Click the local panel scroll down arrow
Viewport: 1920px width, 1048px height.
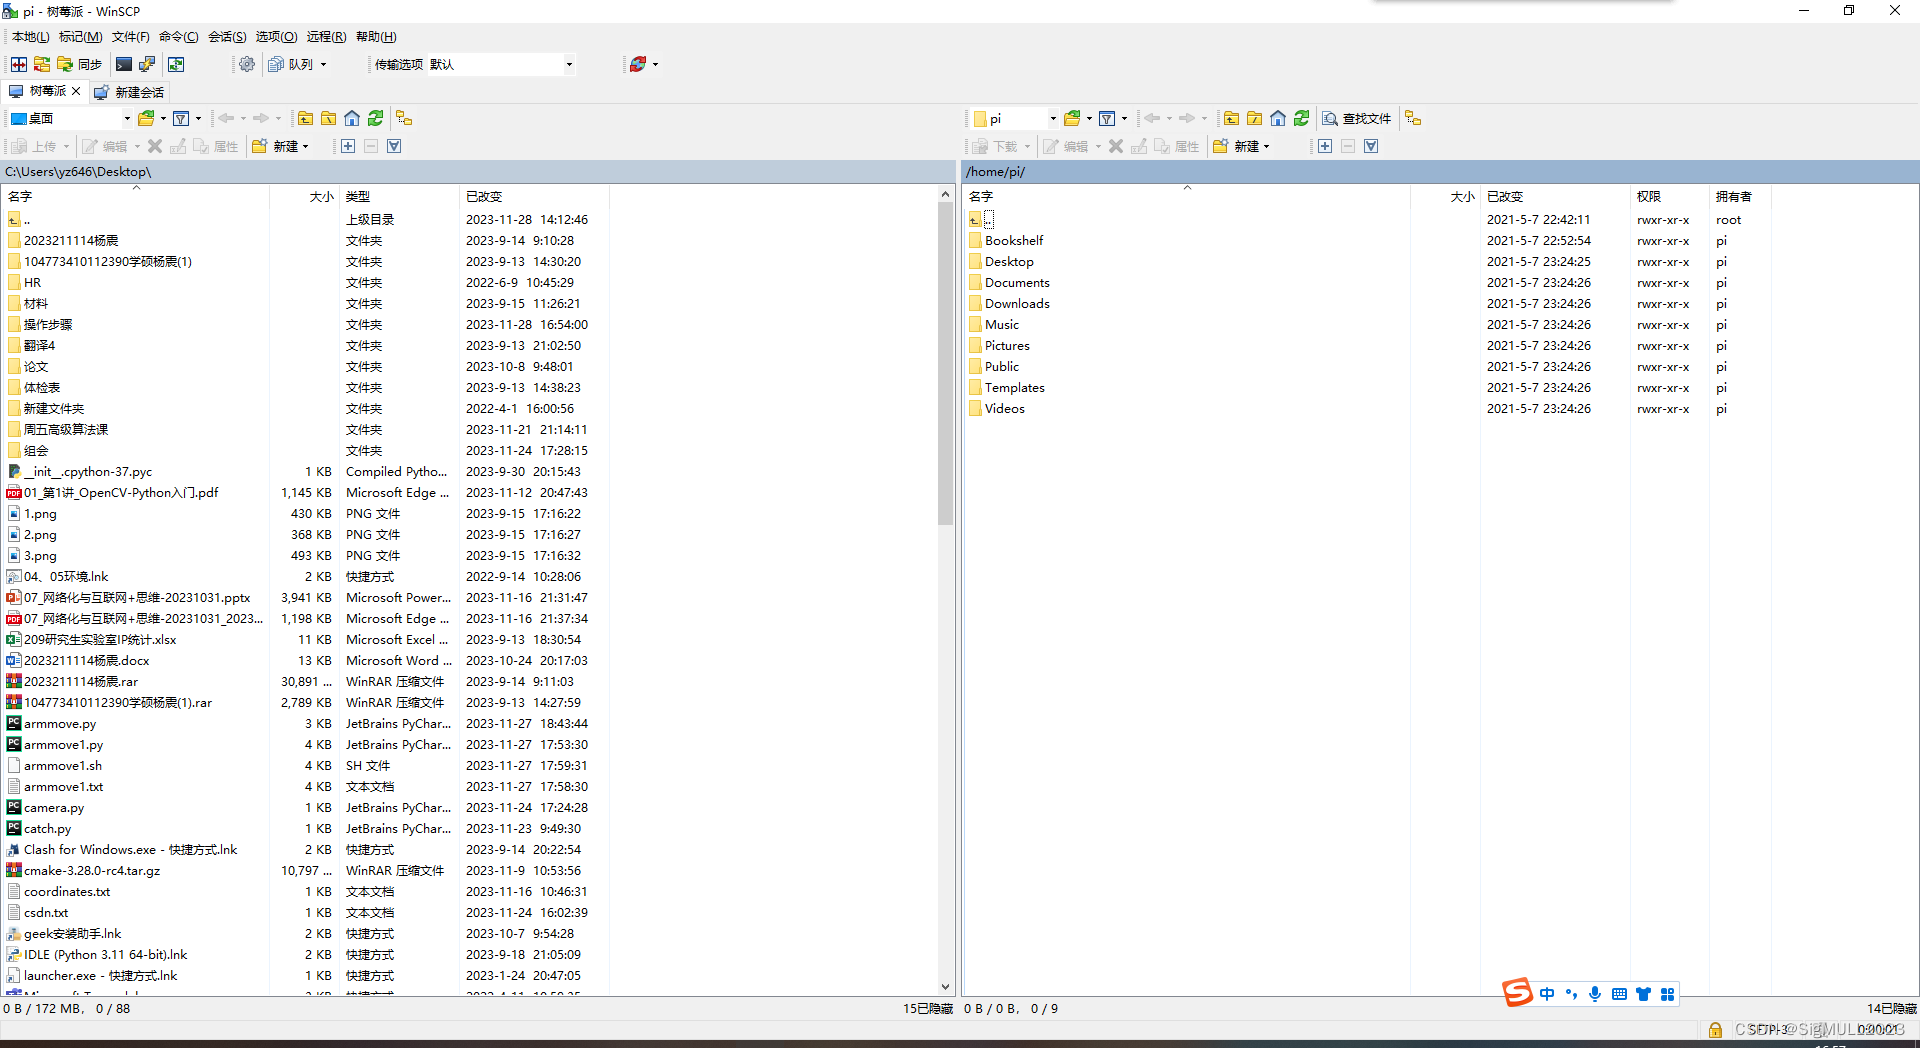[945, 986]
